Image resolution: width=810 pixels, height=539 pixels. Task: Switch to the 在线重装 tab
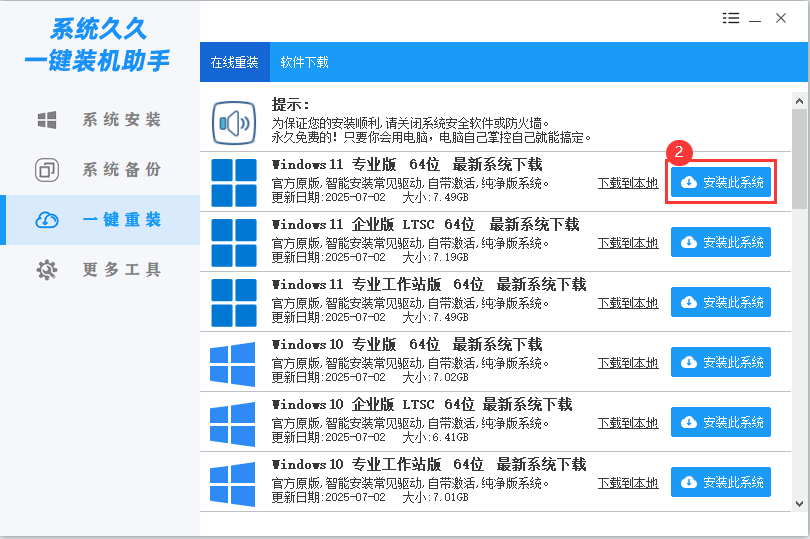pyautogui.click(x=234, y=62)
